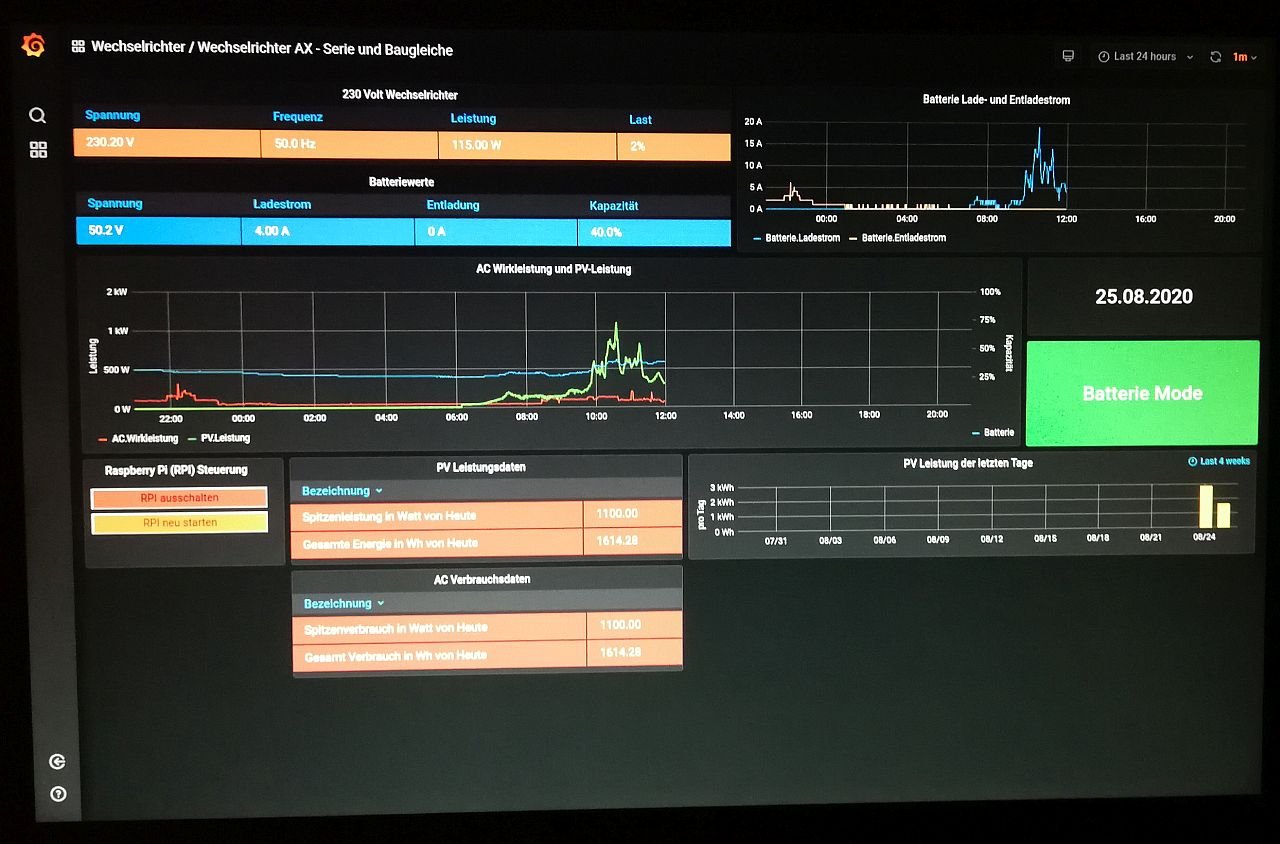Open the Dashboards grid icon in sidebar

38,150
